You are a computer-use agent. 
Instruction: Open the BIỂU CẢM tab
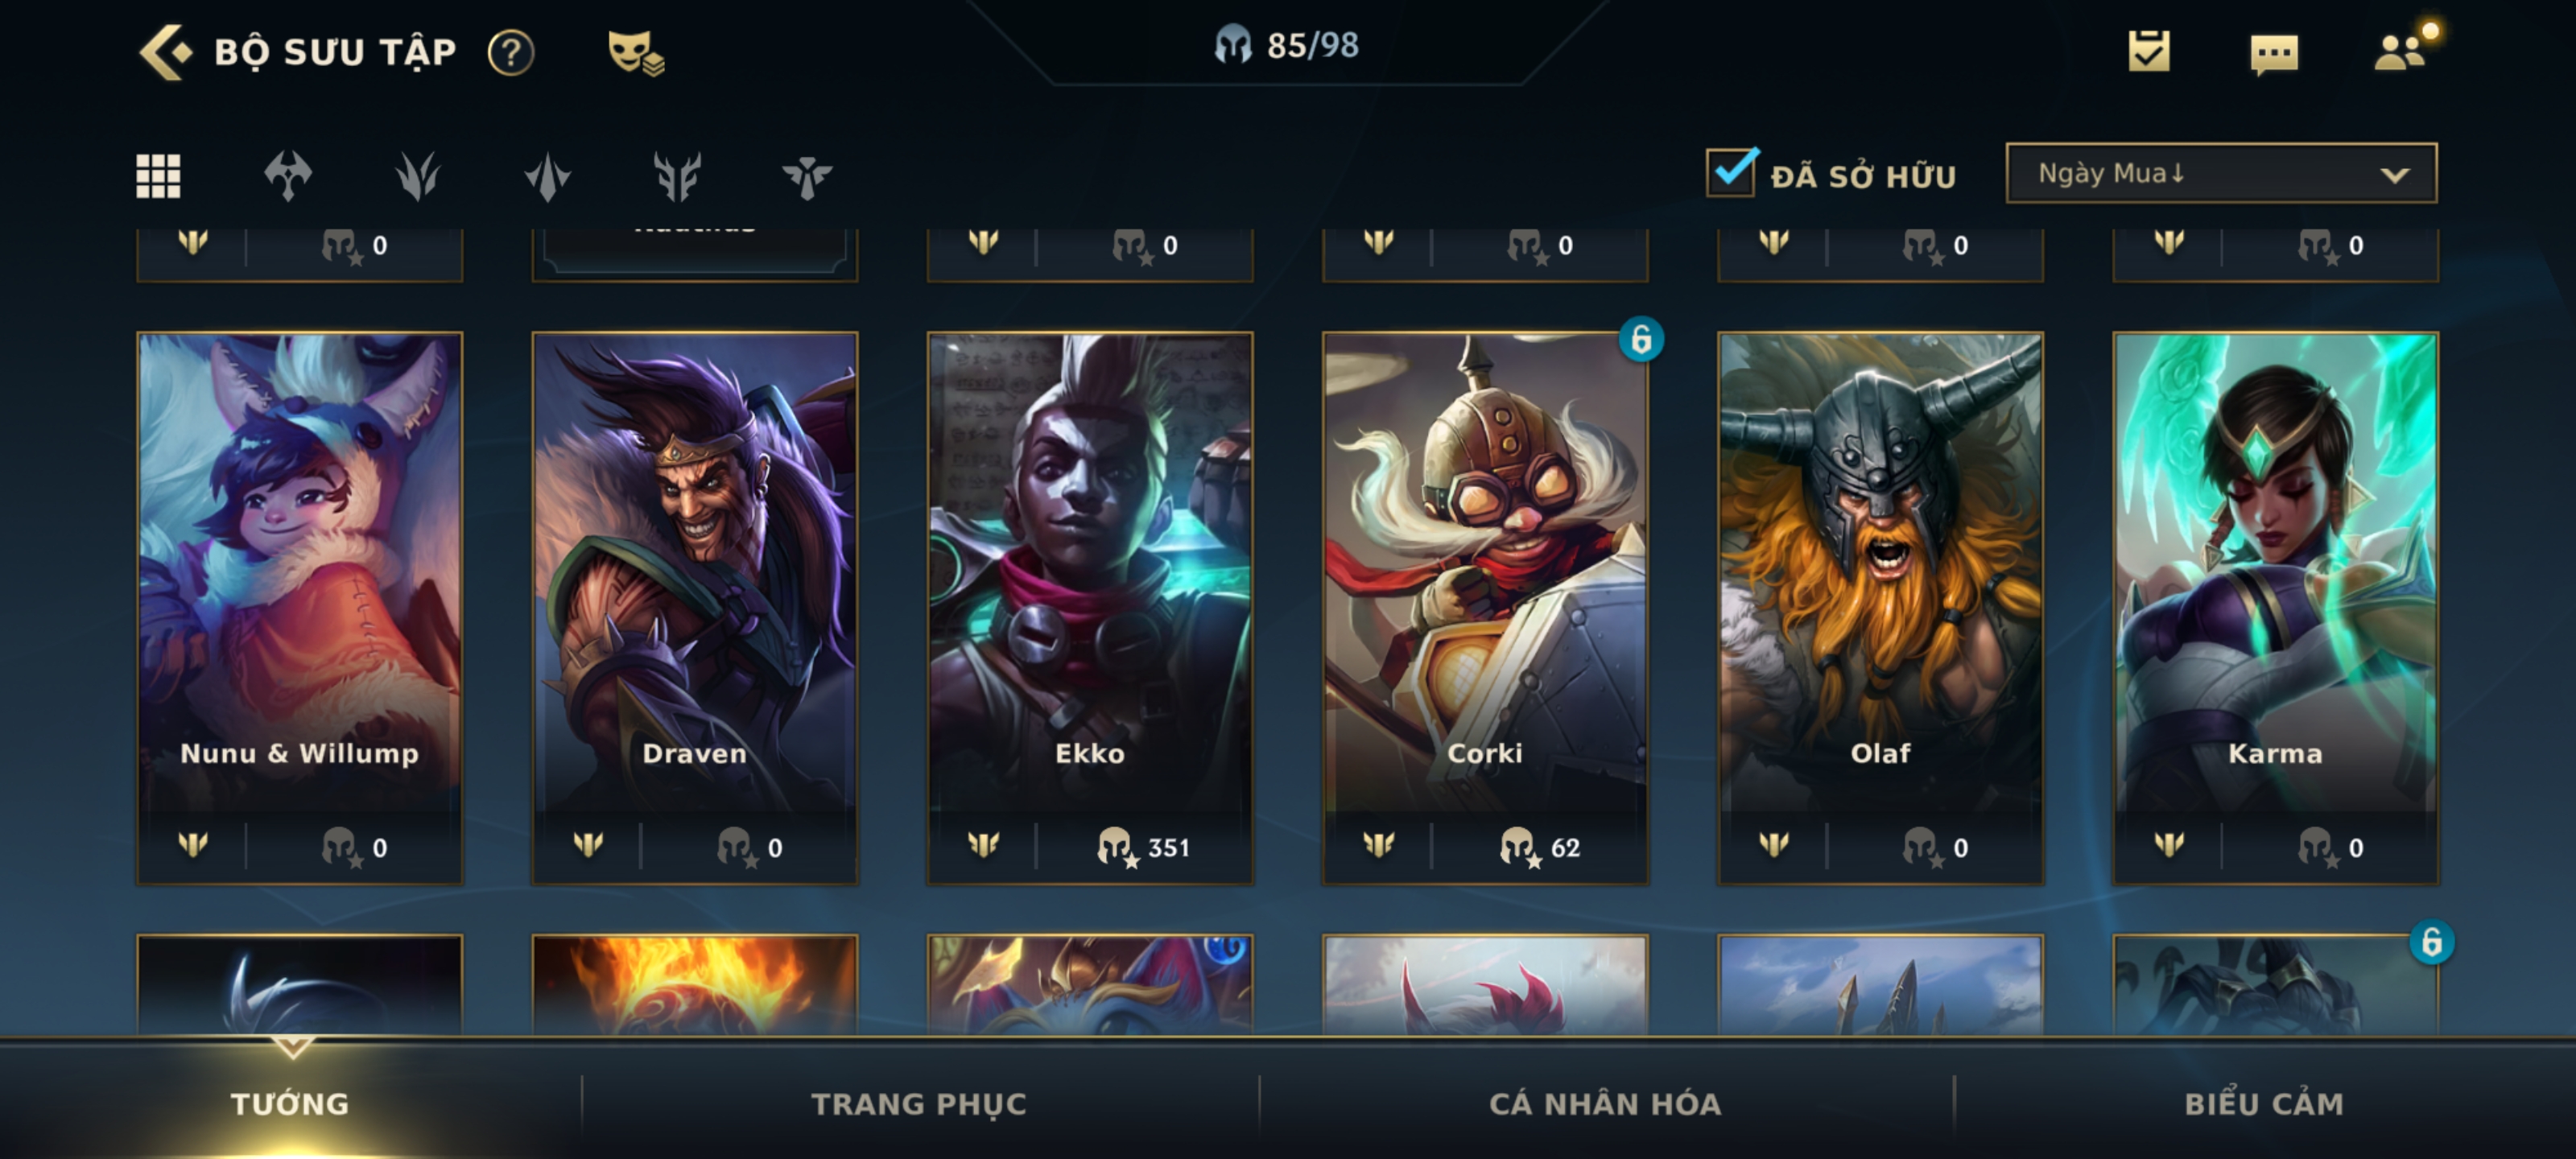[x=2264, y=1103]
